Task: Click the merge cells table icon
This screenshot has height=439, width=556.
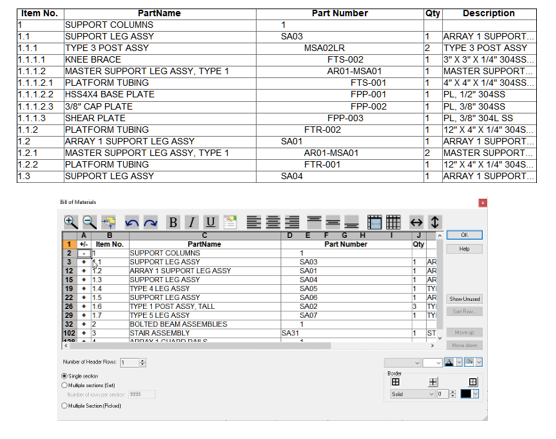Action: [374, 222]
